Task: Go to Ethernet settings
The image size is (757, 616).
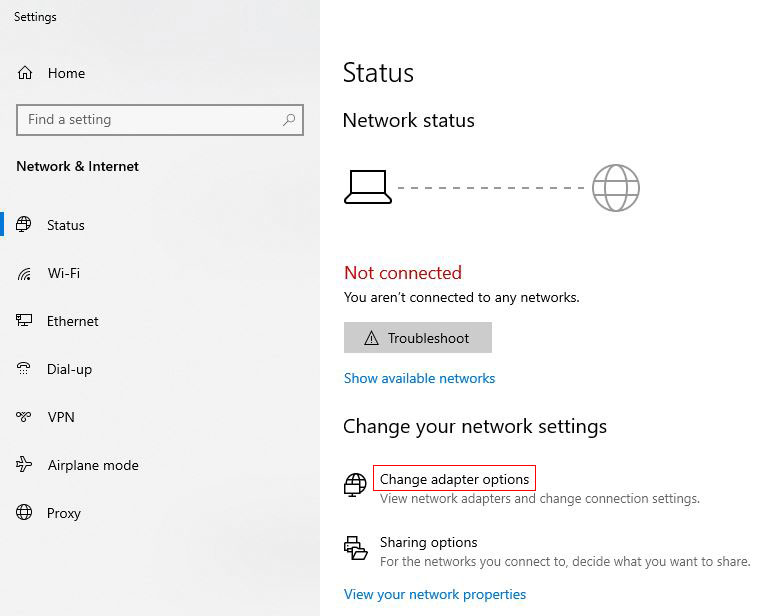Action: [x=72, y=321]
